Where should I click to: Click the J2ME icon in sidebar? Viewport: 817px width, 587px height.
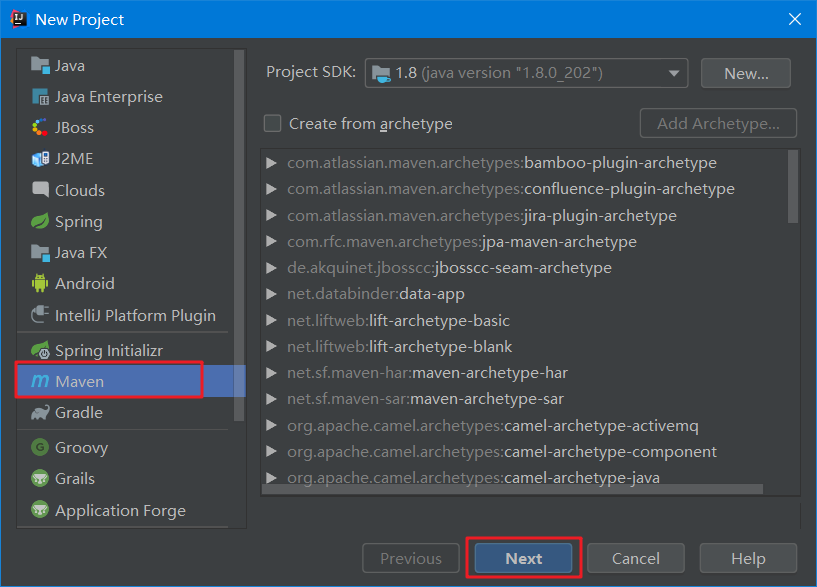coord(40,159)
